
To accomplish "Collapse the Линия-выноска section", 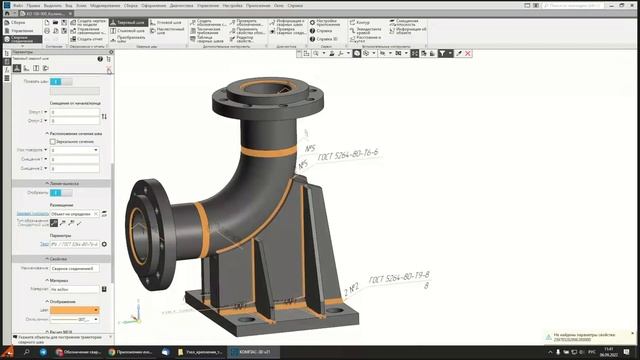I will click(47, 184).
